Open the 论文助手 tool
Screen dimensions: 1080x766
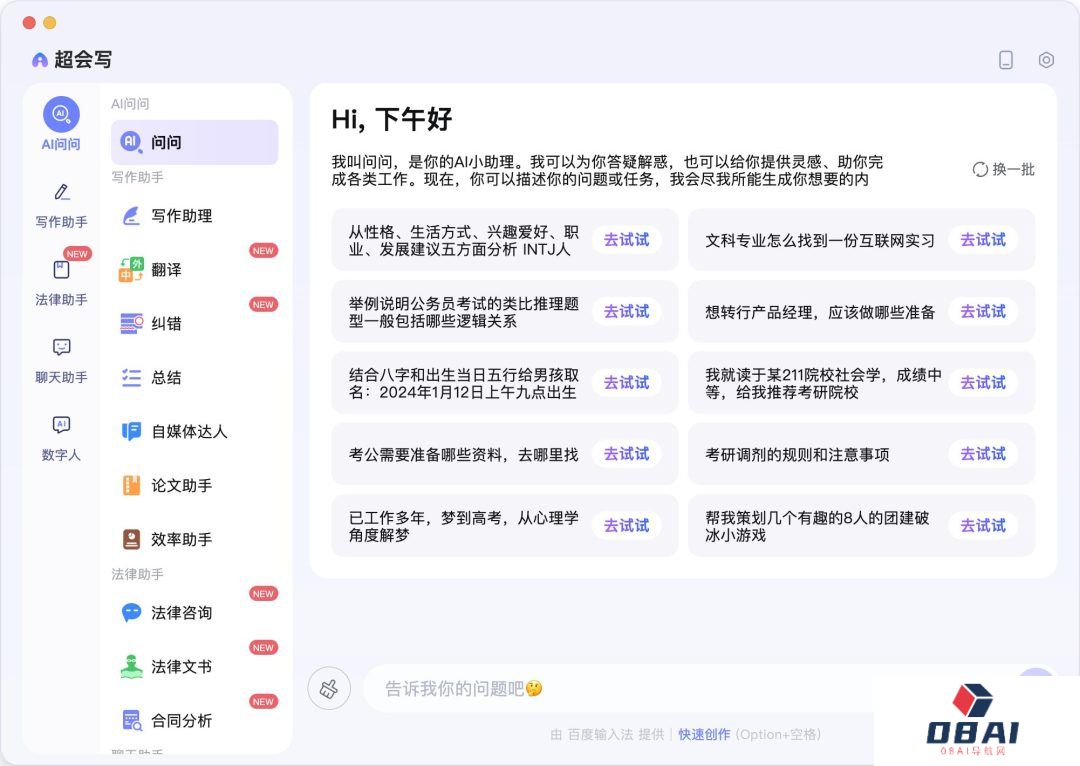pos(195,485)
